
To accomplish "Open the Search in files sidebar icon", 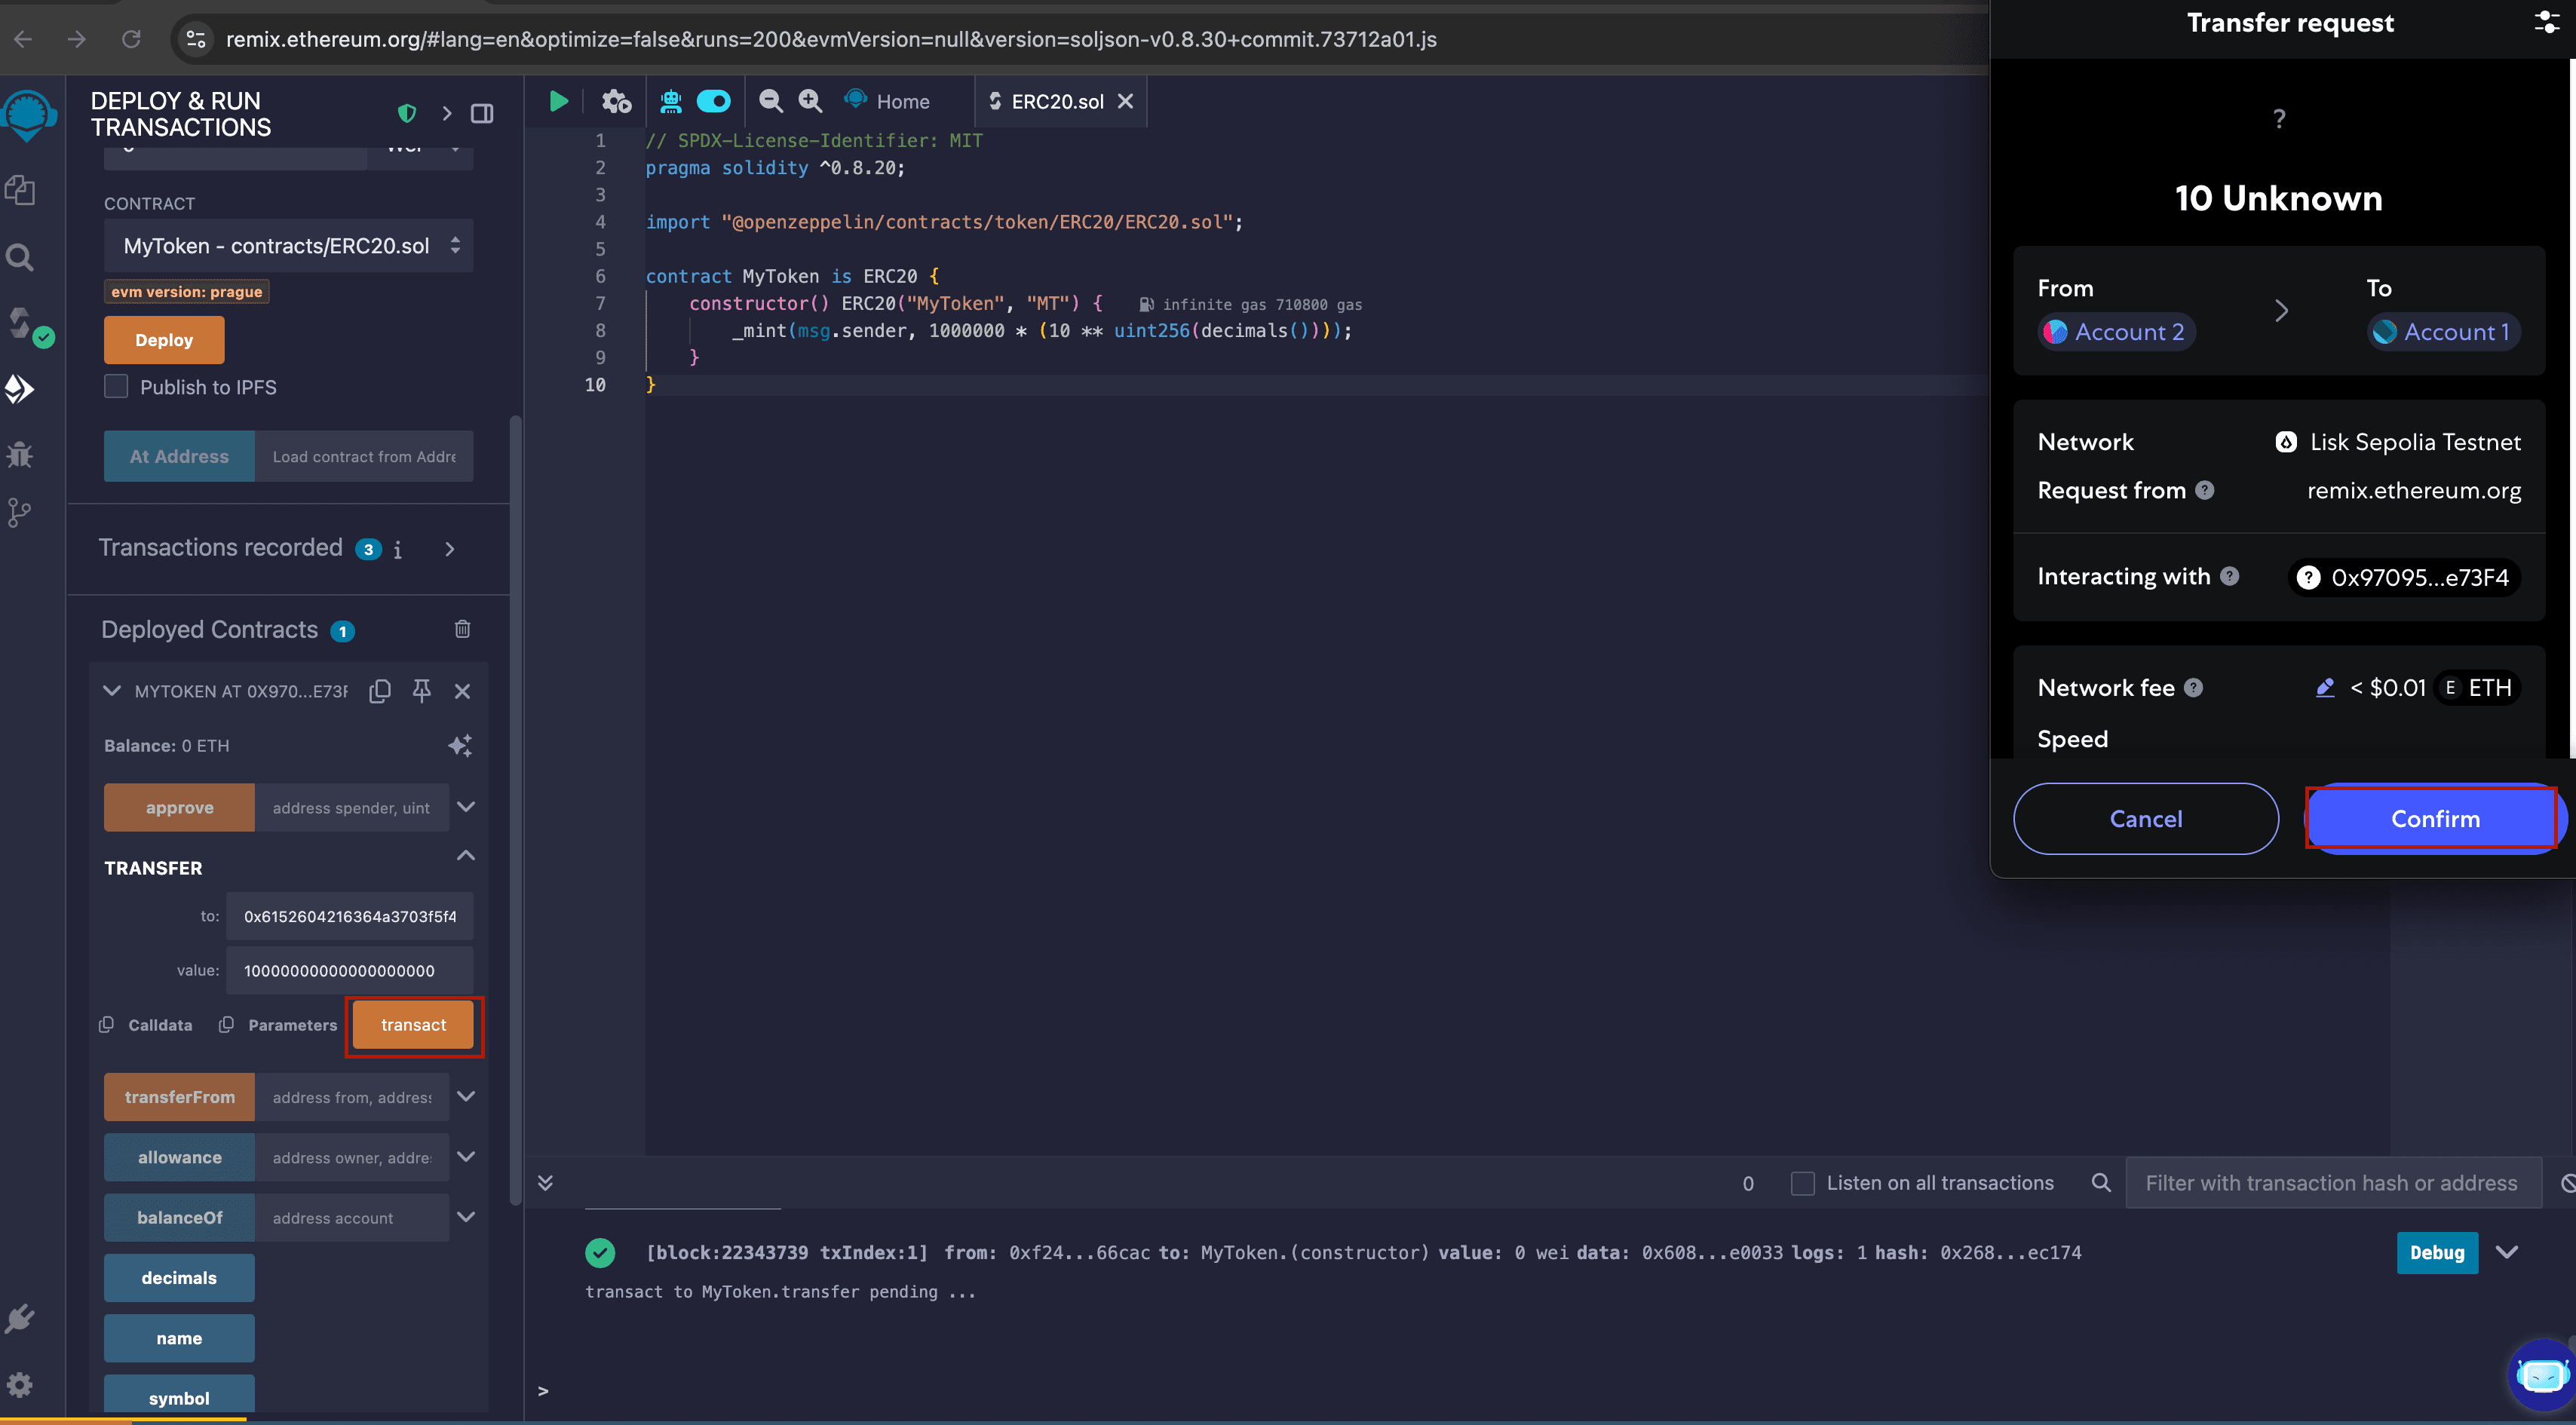I will [21, 257].
